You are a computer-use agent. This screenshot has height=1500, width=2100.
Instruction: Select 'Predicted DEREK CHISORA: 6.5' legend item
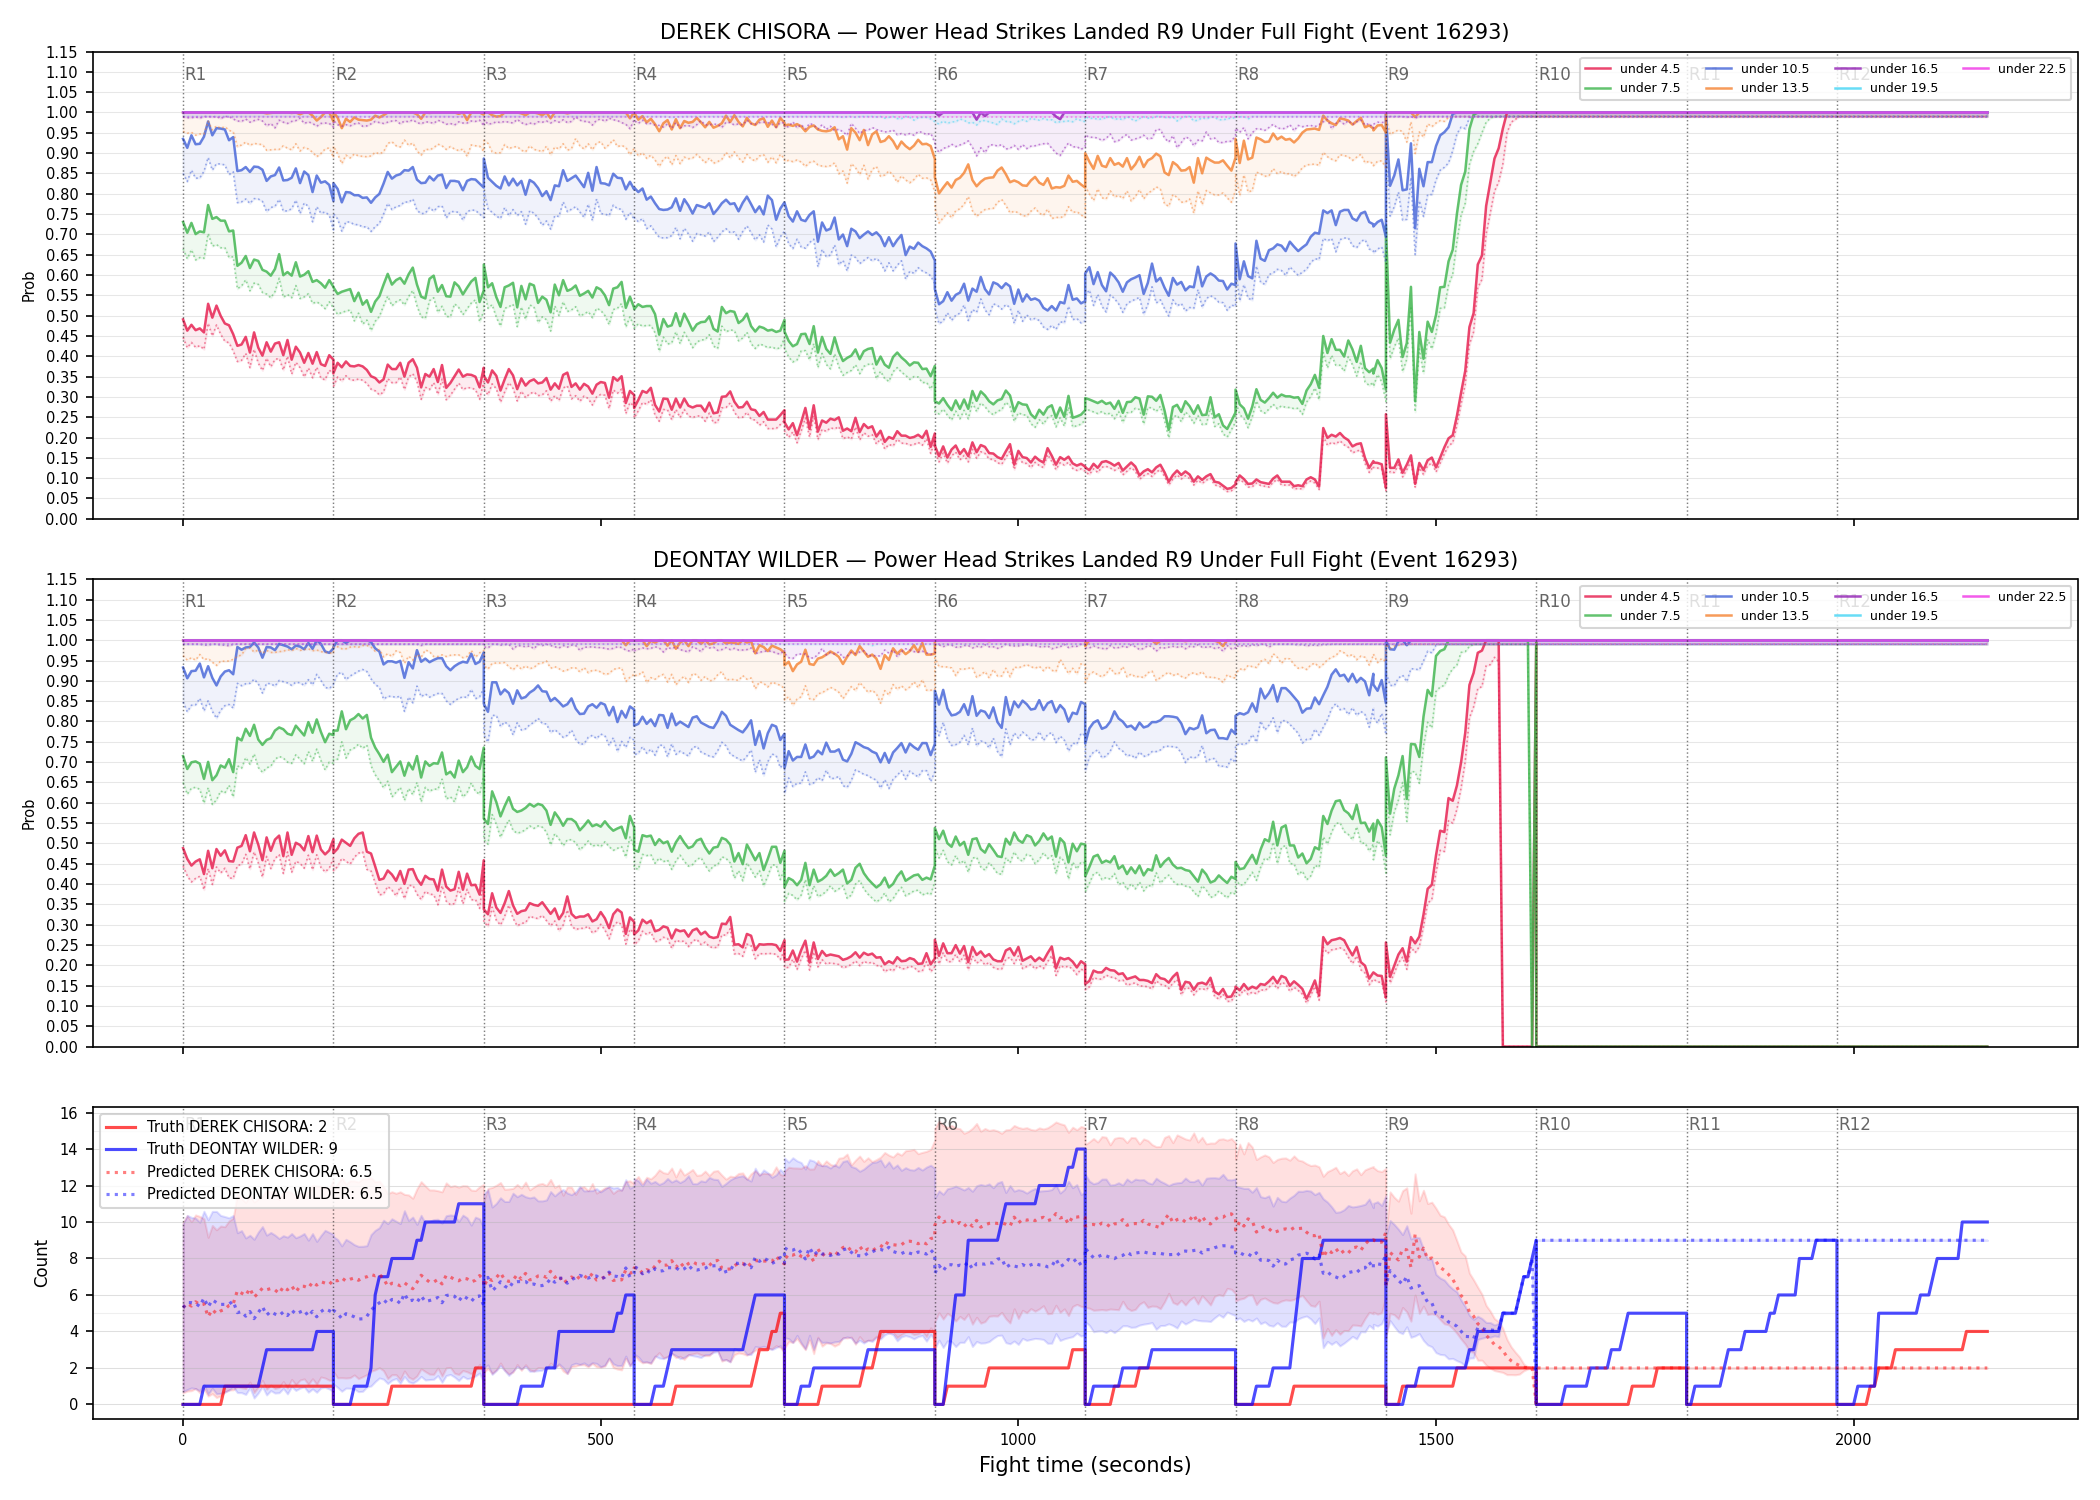238,1171
